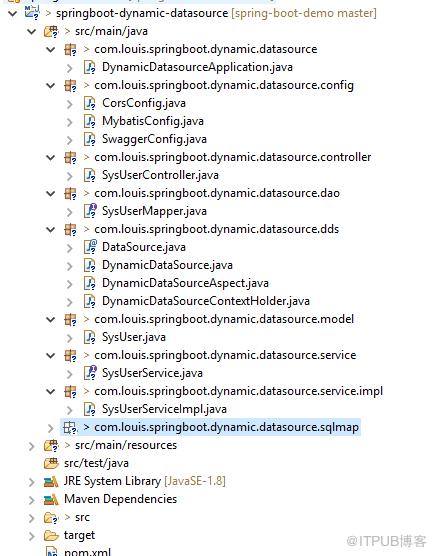Screen dimensions: 436x556
Task: Select the SwaggerConfig.java file
Action: pos(154,139)
